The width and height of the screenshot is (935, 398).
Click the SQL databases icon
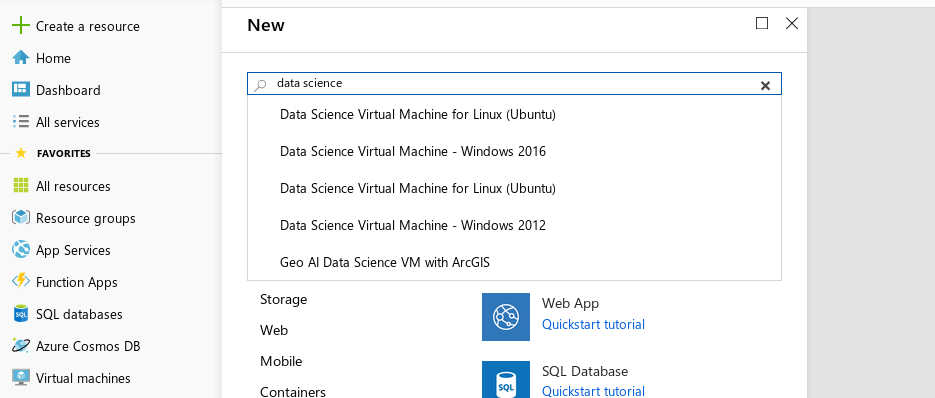[x=21, y=313]
